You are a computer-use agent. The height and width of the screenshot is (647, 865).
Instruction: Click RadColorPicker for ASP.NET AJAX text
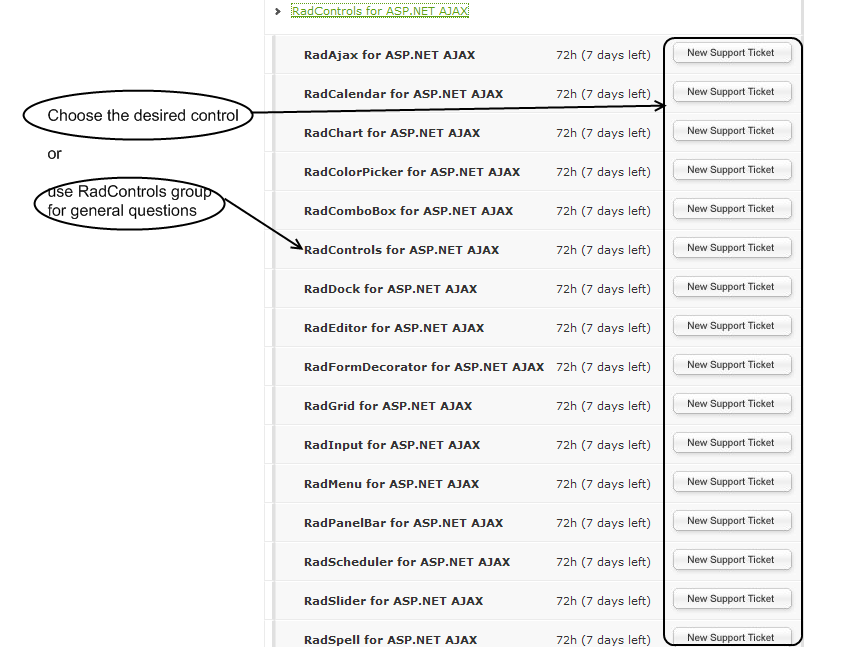[x=412, y=172]
